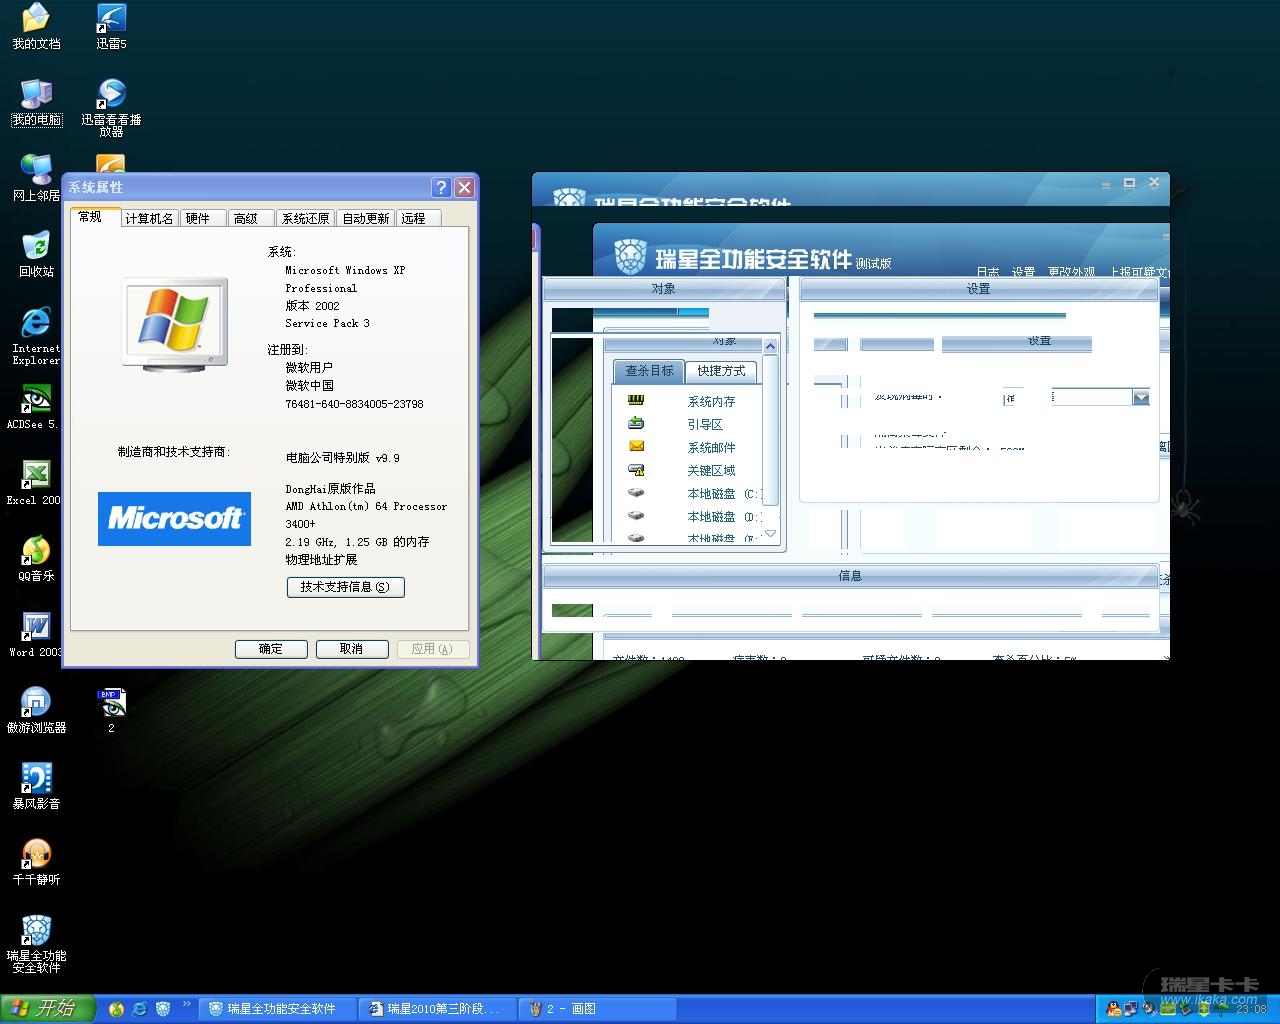The width and height of the screenshot is (1280, 1024).
Task: Click the system tray clock 23:08
Action: coord(1250,1009)
